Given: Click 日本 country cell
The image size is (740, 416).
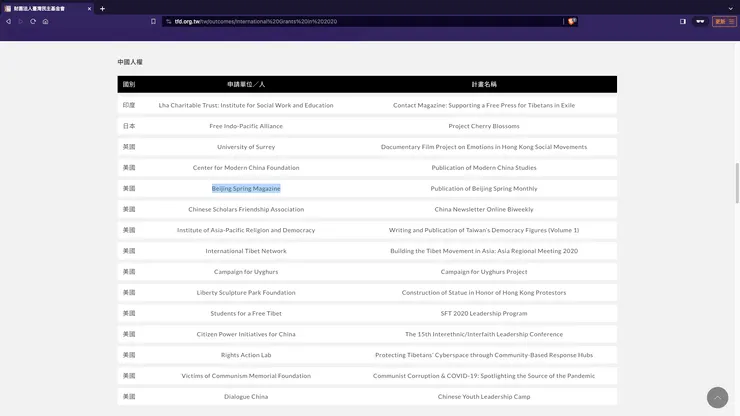Looking at the screenshot, I should 129,126.
